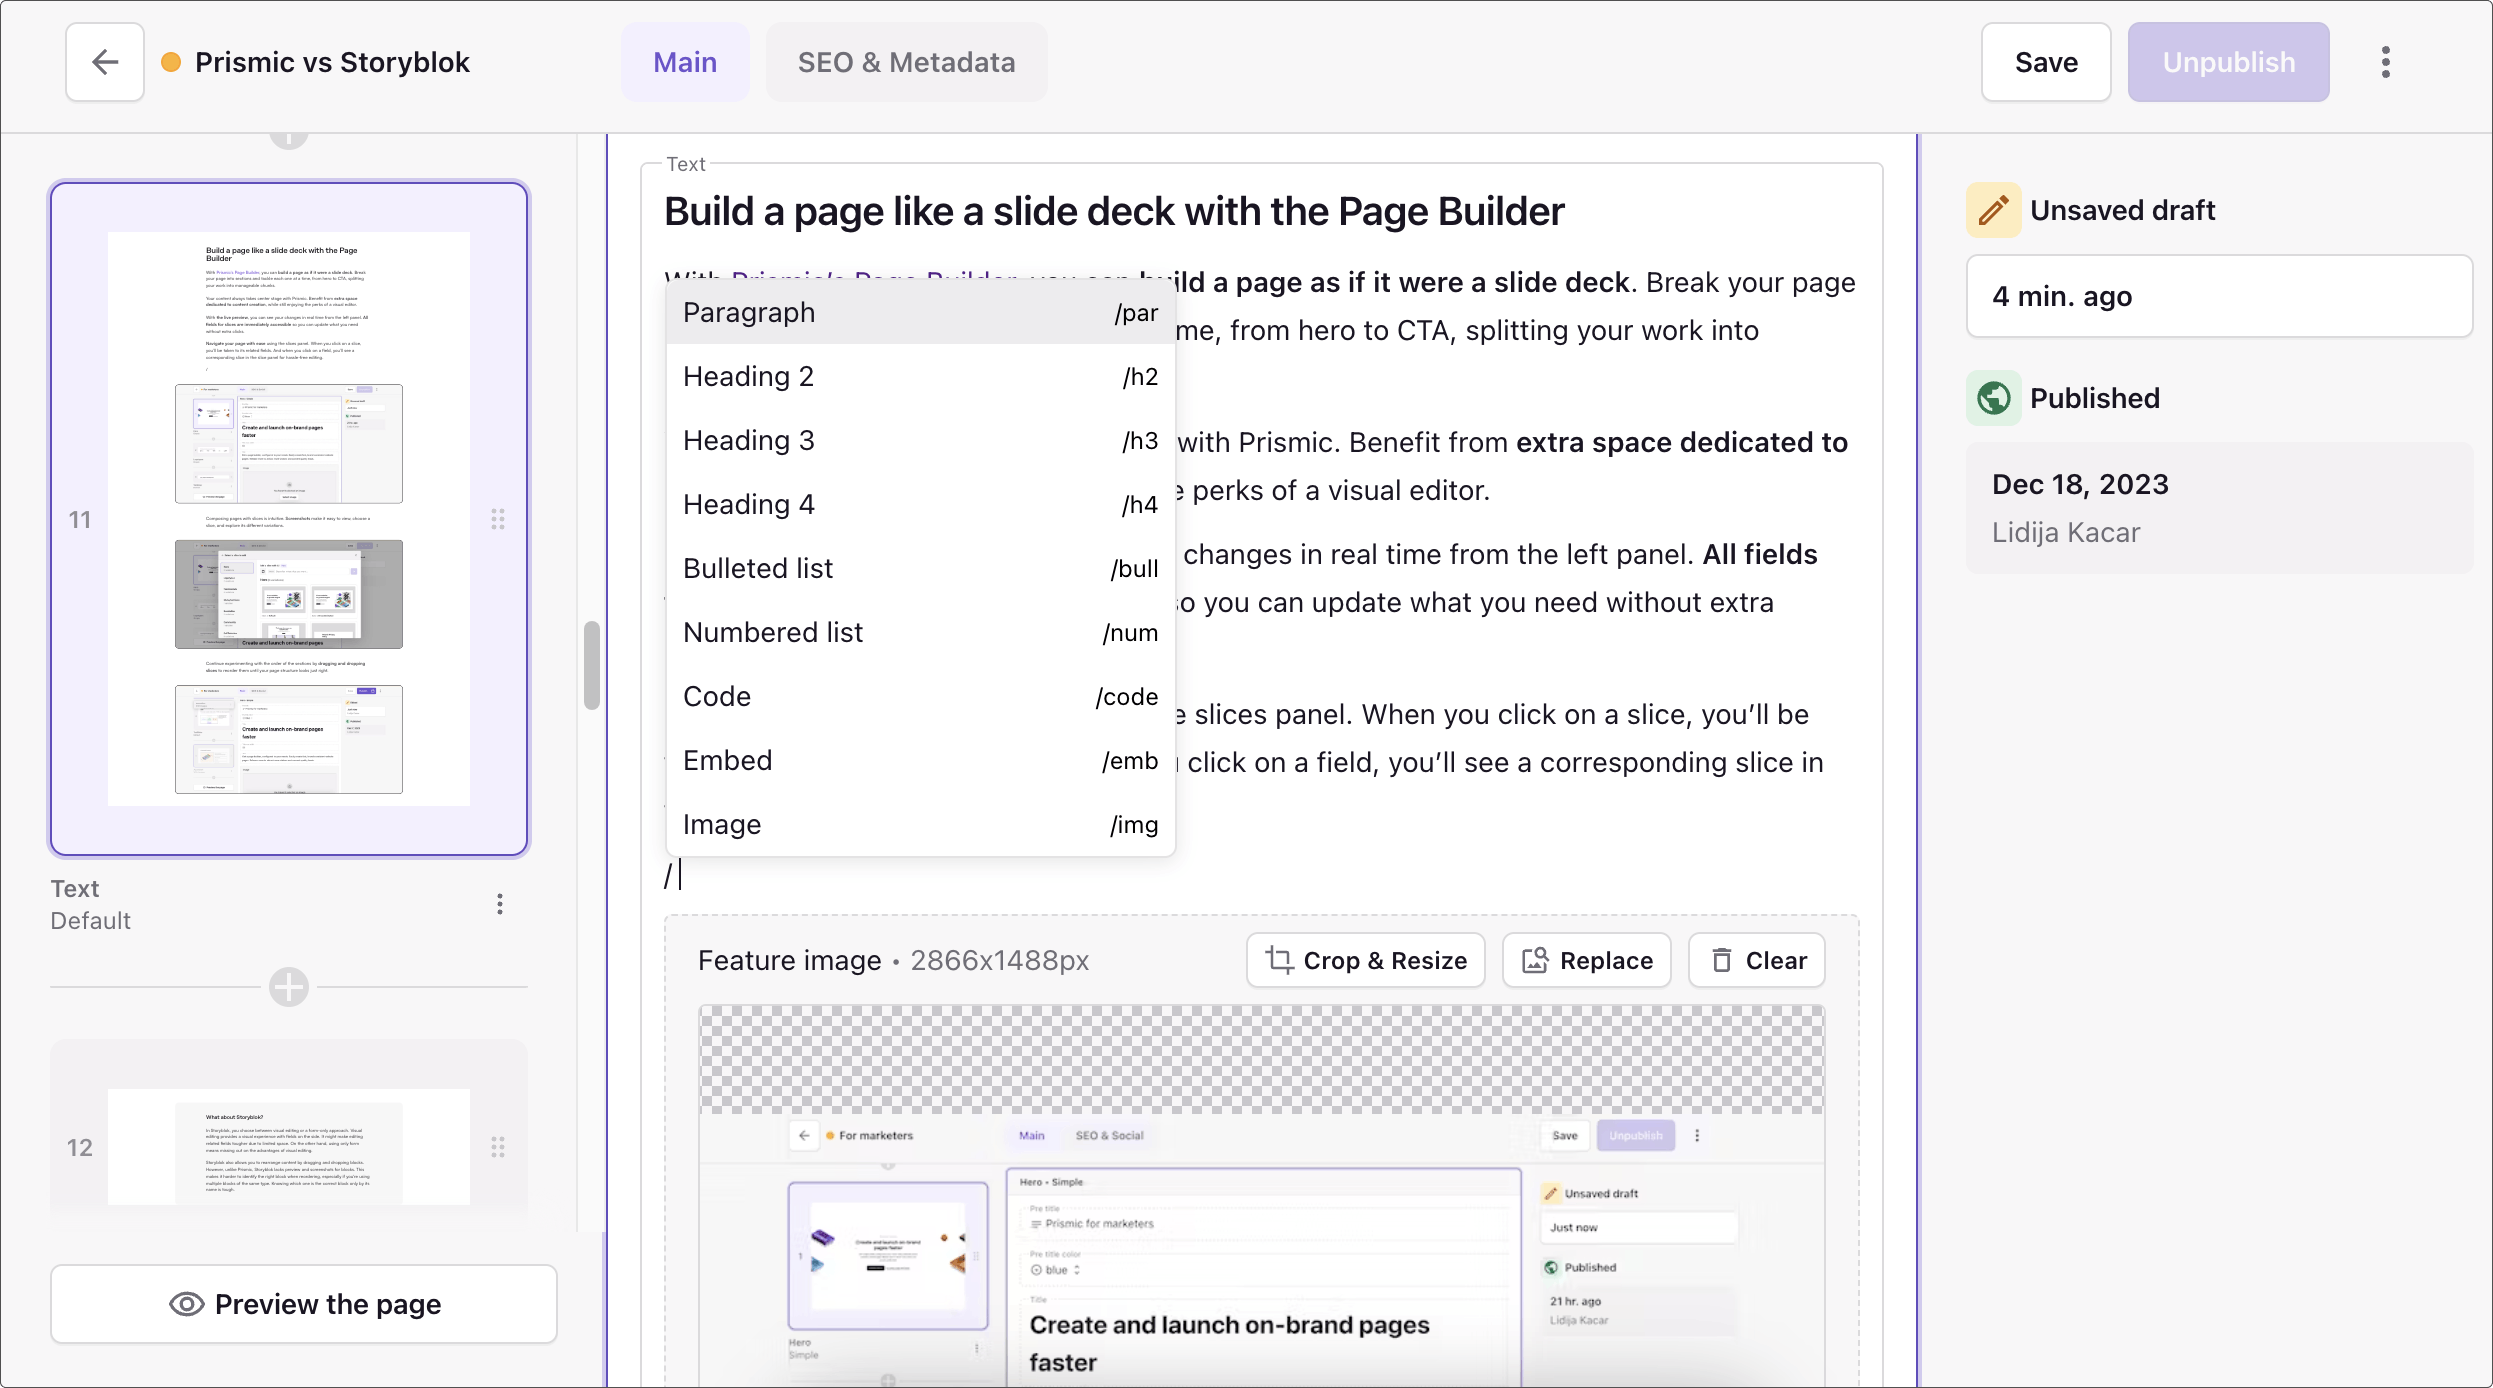Add a slice with the plus icon below Text

pos(289,987)
